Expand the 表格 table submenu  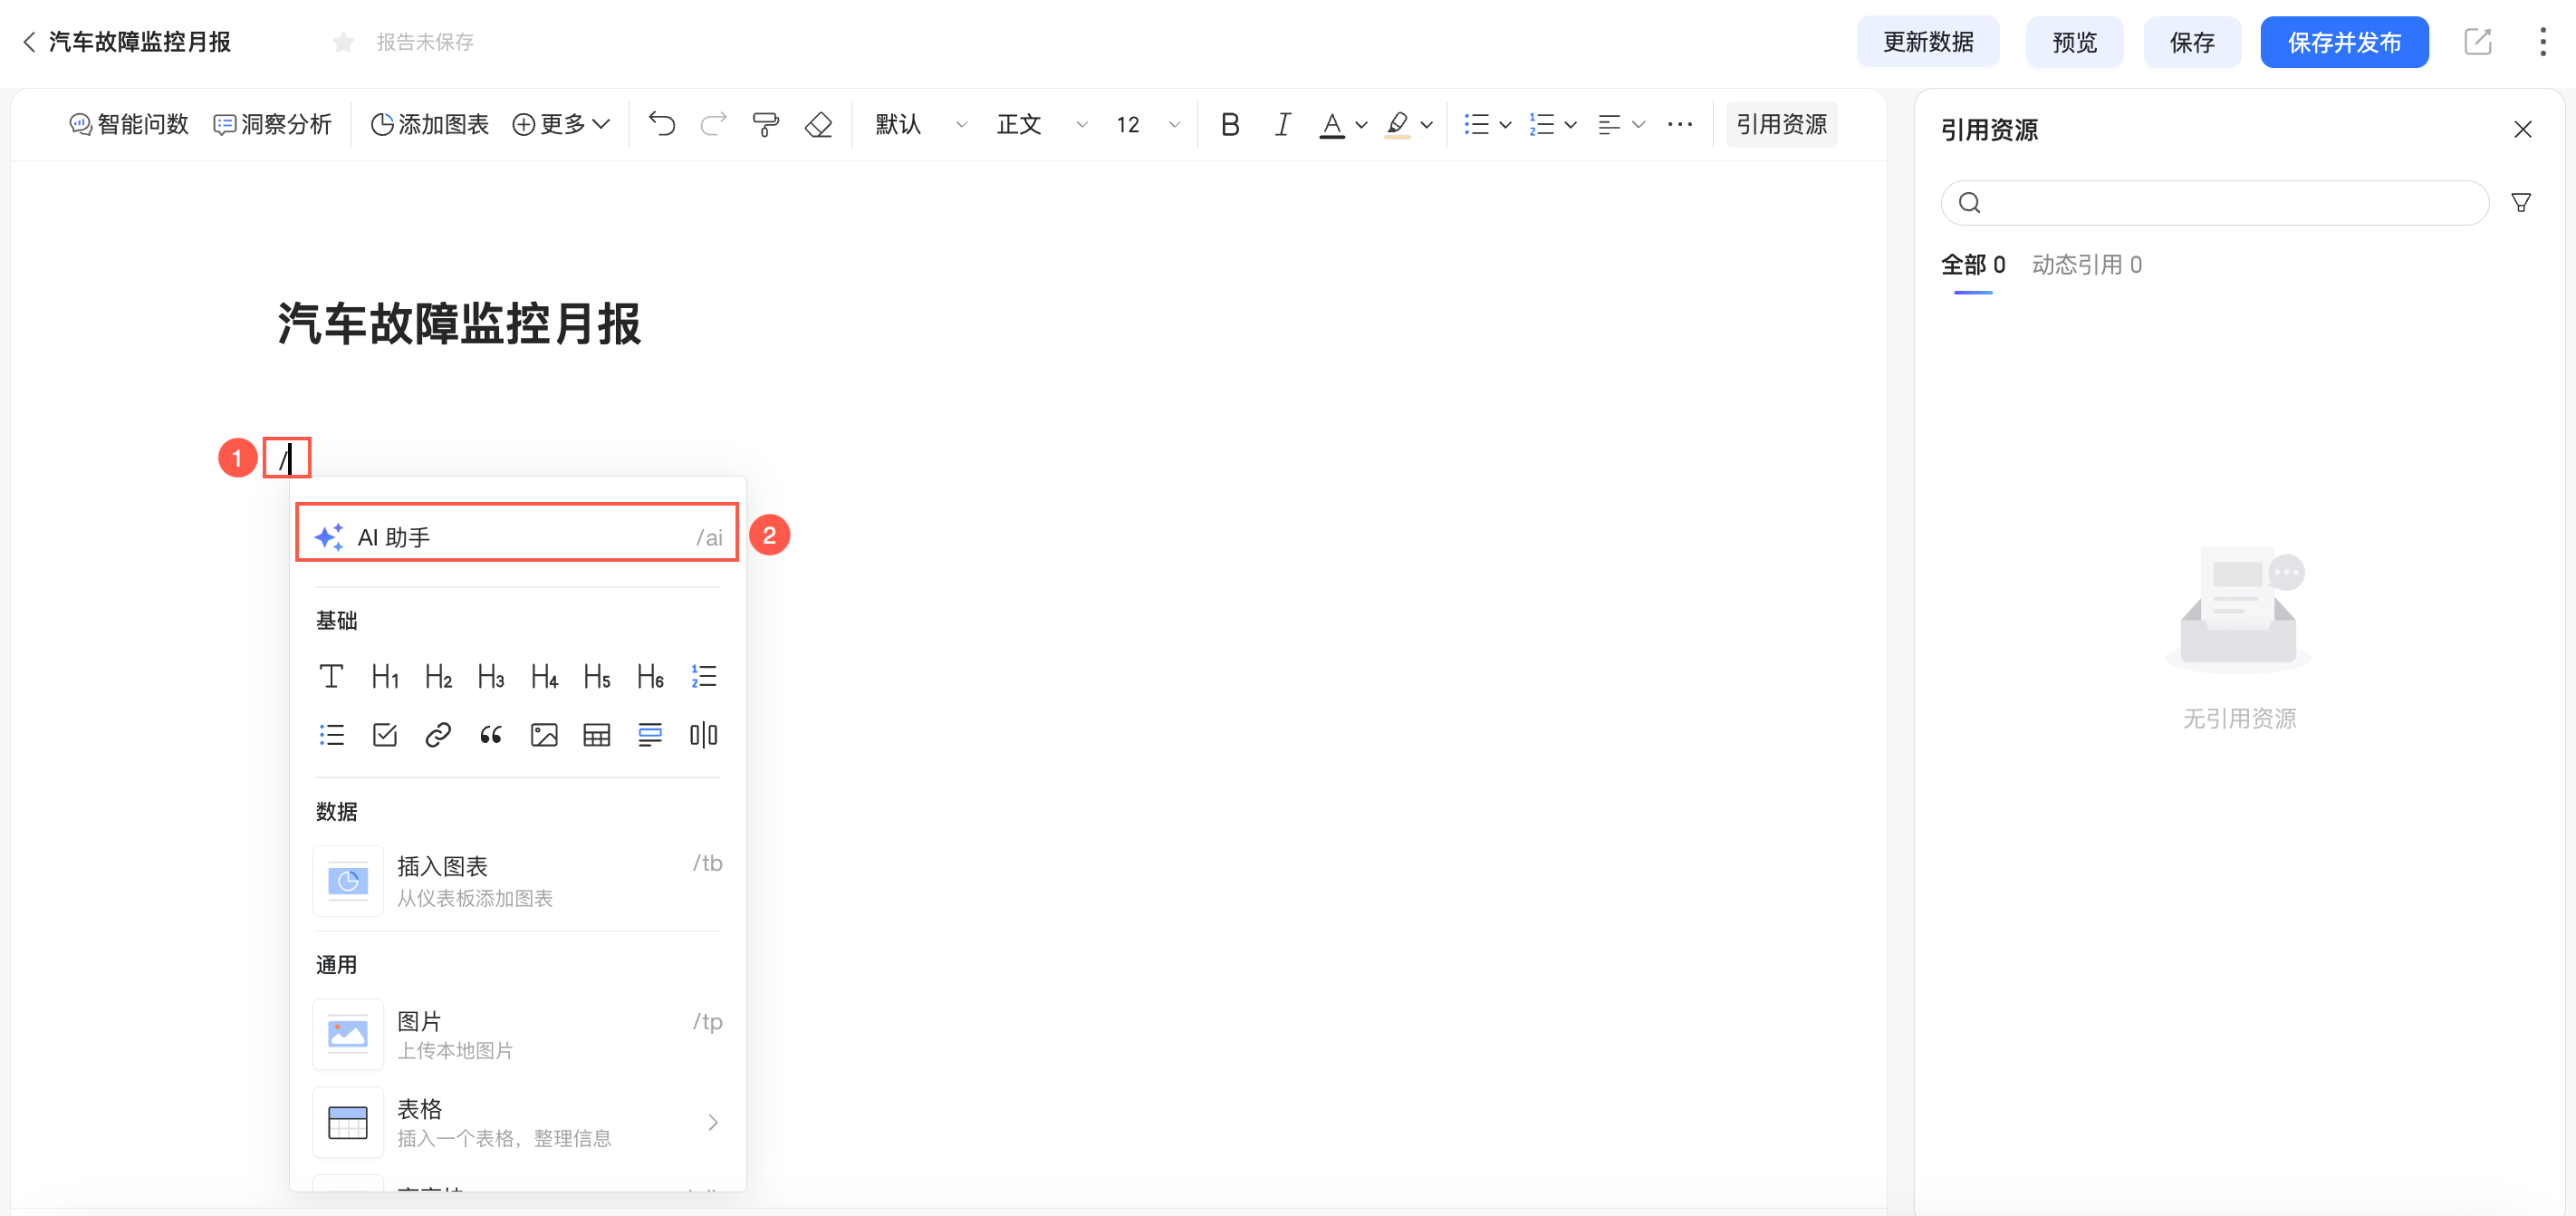coord(517,1122)
